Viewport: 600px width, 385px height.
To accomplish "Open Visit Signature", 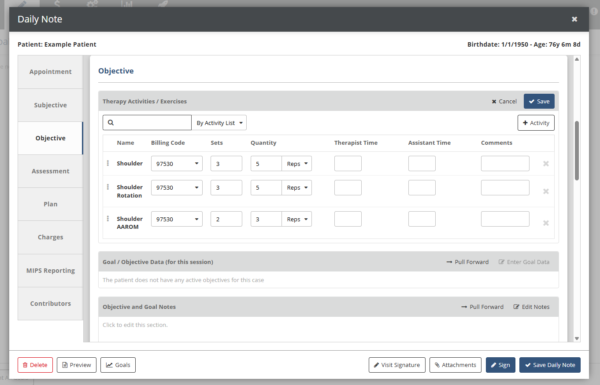I will click(397, 365).
